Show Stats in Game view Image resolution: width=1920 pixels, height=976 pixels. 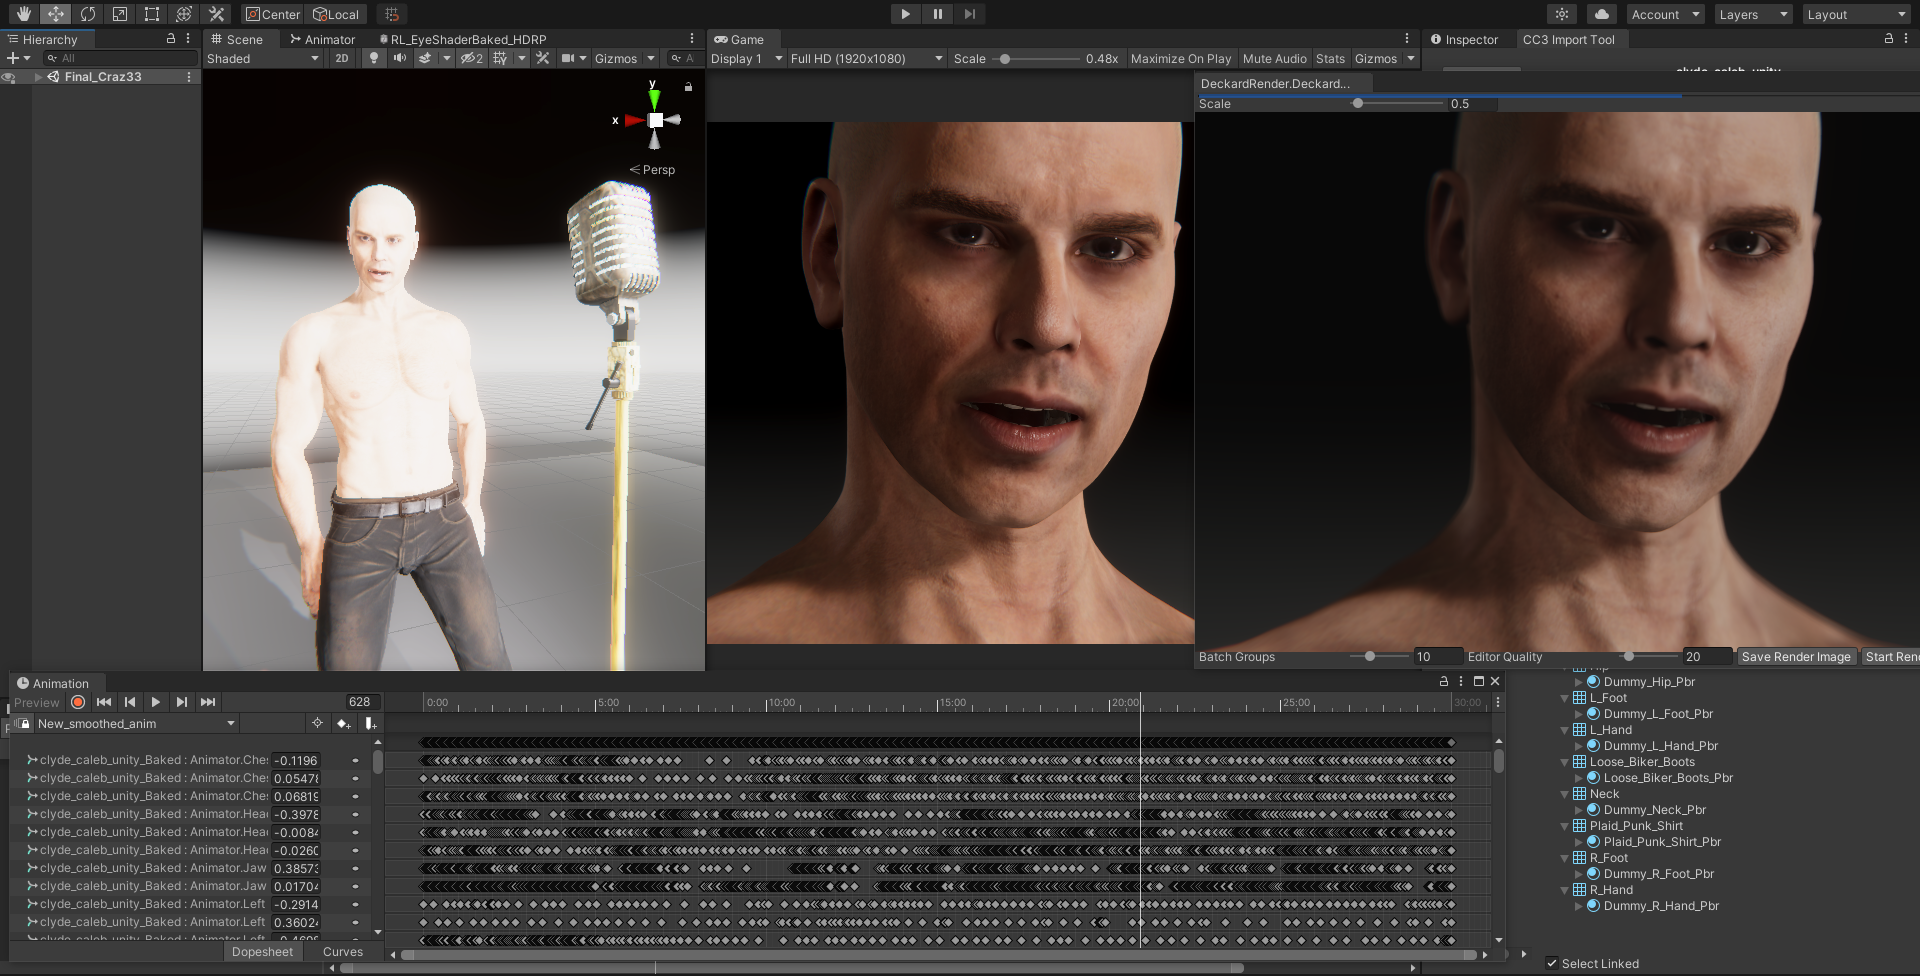[1330, 58]
